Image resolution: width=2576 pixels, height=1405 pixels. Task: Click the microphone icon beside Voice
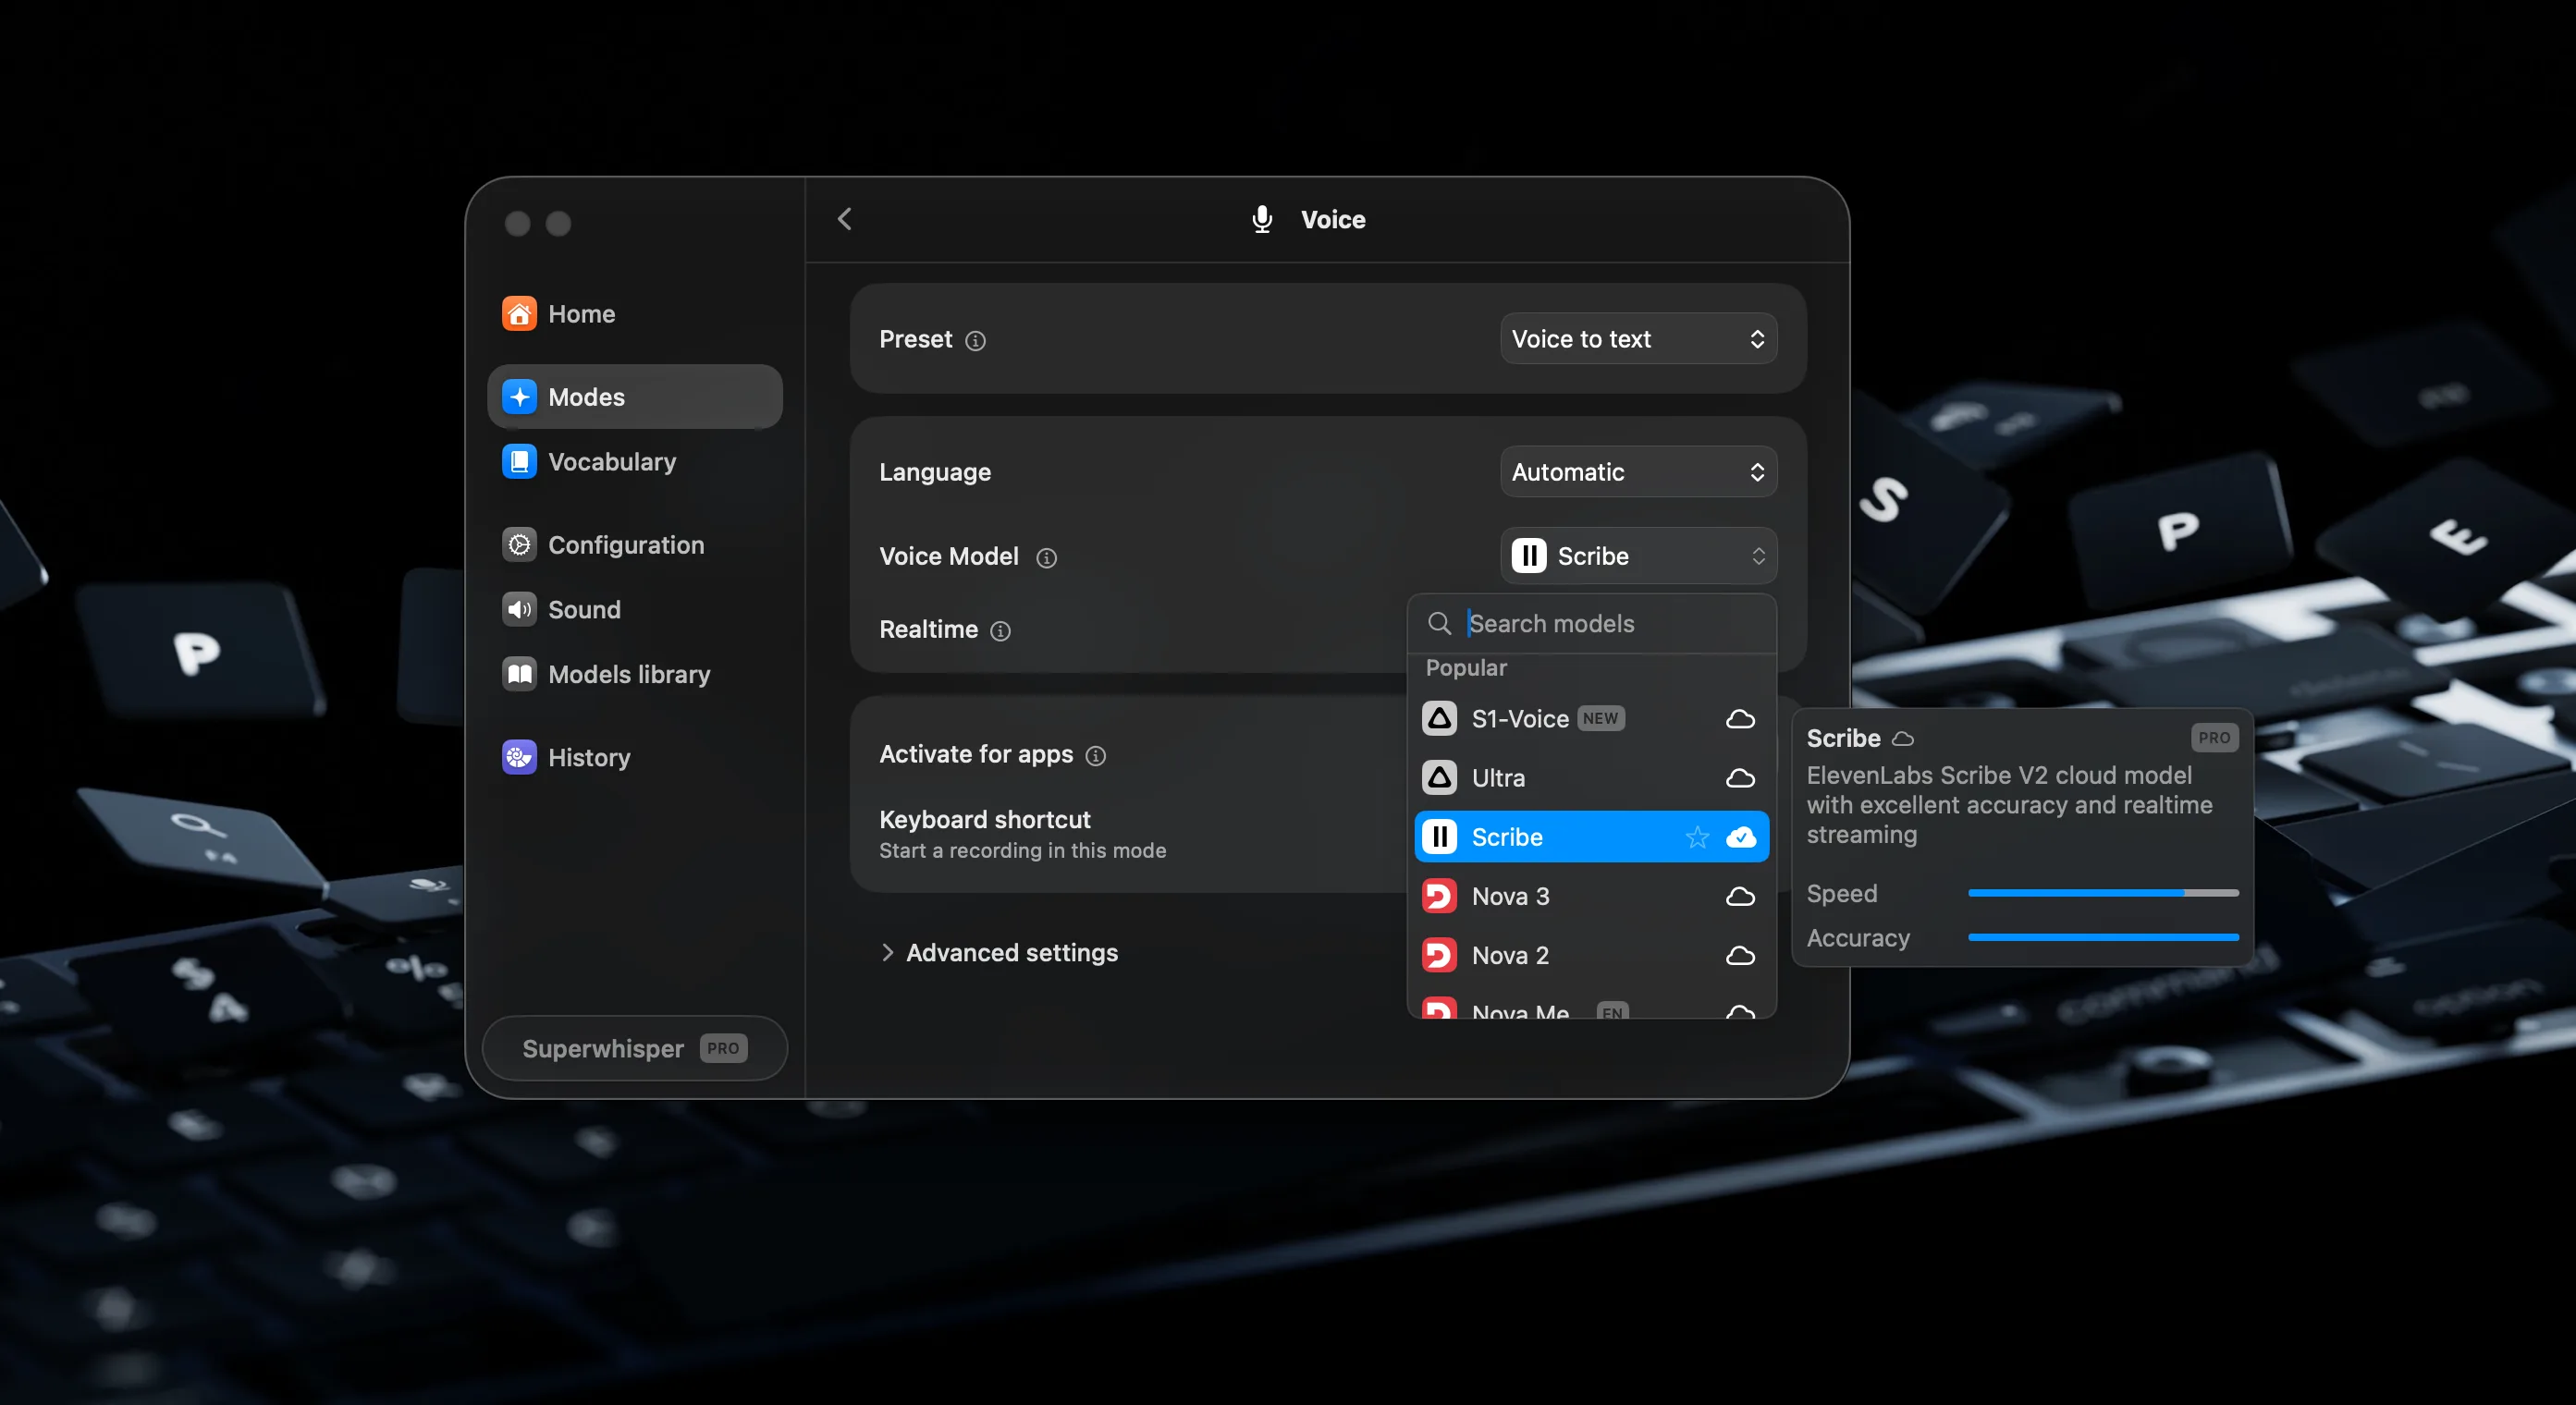[1262, 219]
